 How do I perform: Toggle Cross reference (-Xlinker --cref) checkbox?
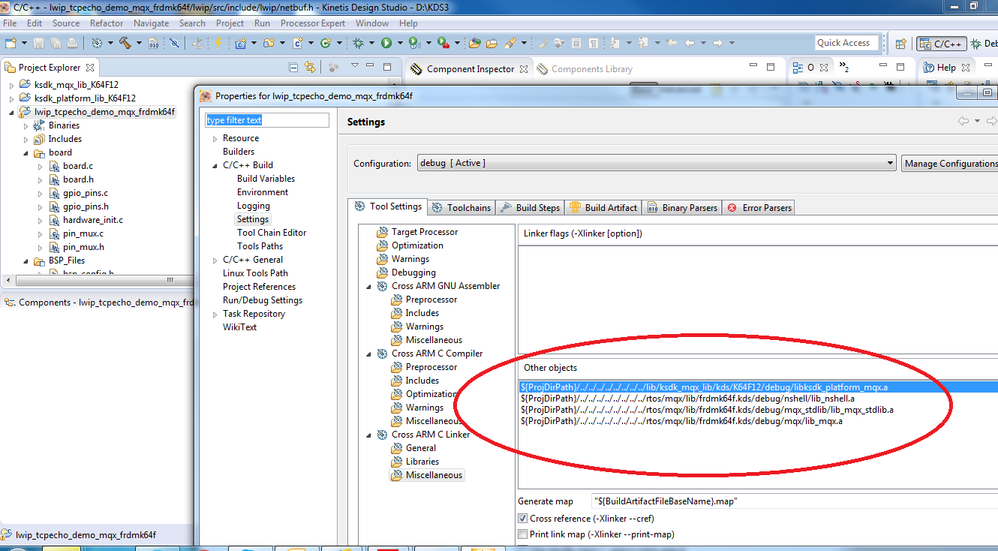(523, 519)
